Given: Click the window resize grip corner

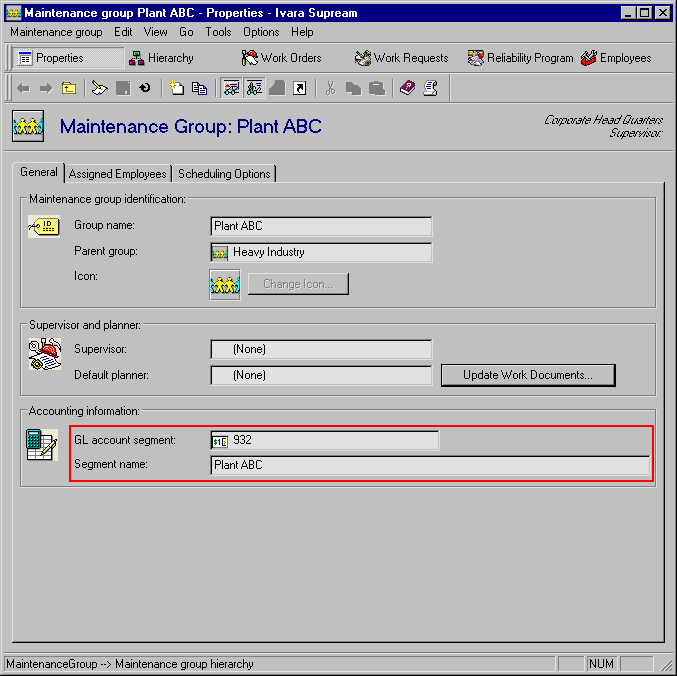Looking at the screenshot, I should click(667, 665).
